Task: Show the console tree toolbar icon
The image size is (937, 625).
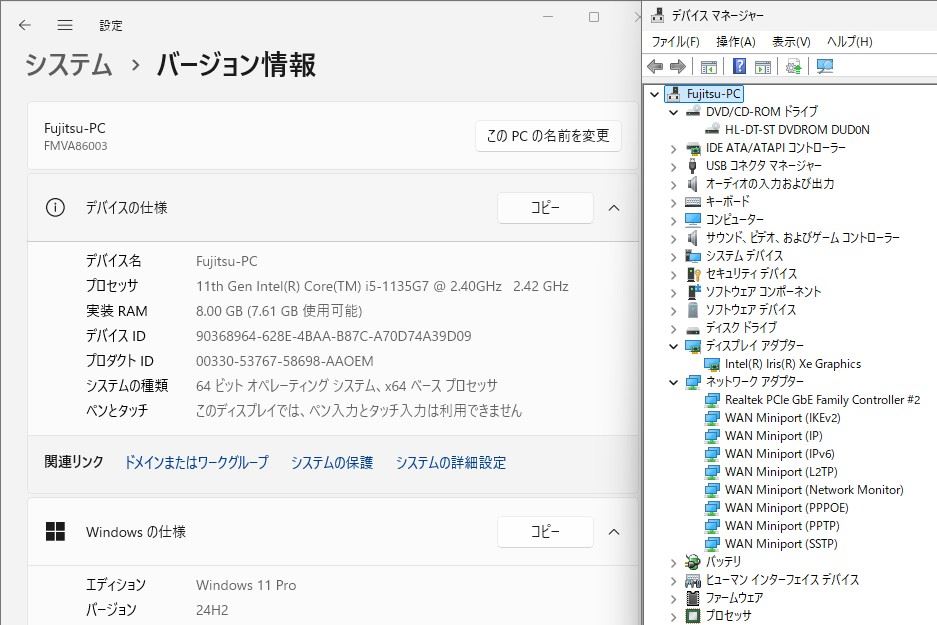Action: pos(709,66)
